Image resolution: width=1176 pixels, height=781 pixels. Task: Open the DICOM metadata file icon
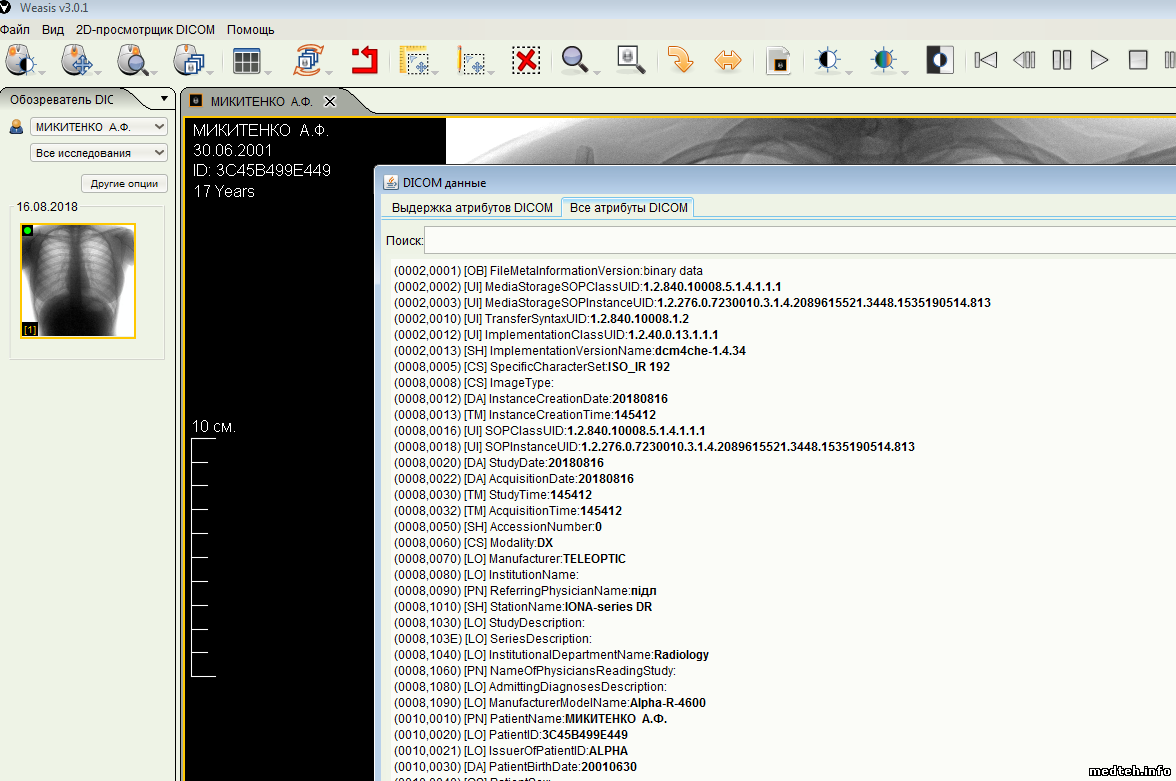[779, 61]
